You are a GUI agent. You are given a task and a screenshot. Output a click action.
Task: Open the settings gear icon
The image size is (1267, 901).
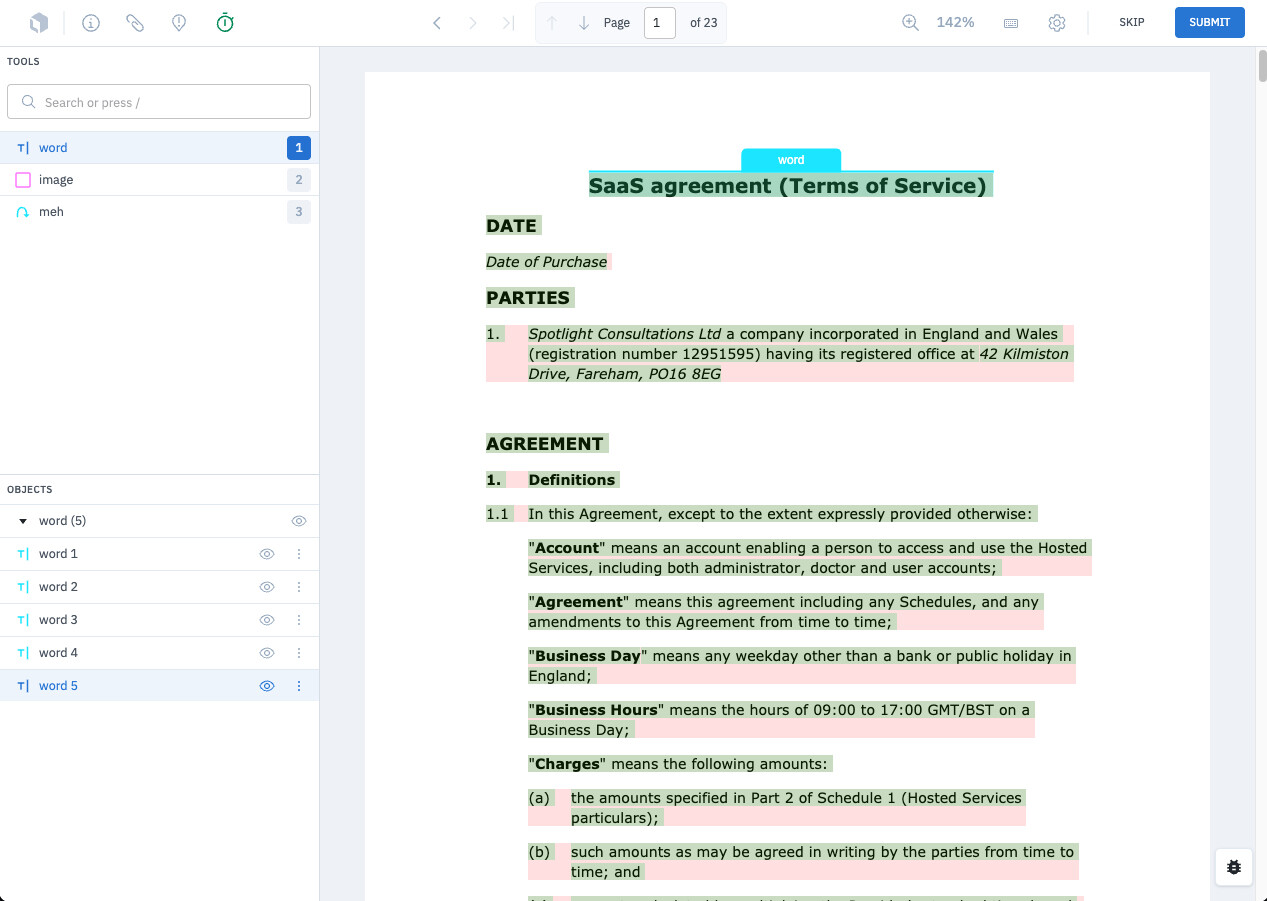click(x=1057, y=23)
